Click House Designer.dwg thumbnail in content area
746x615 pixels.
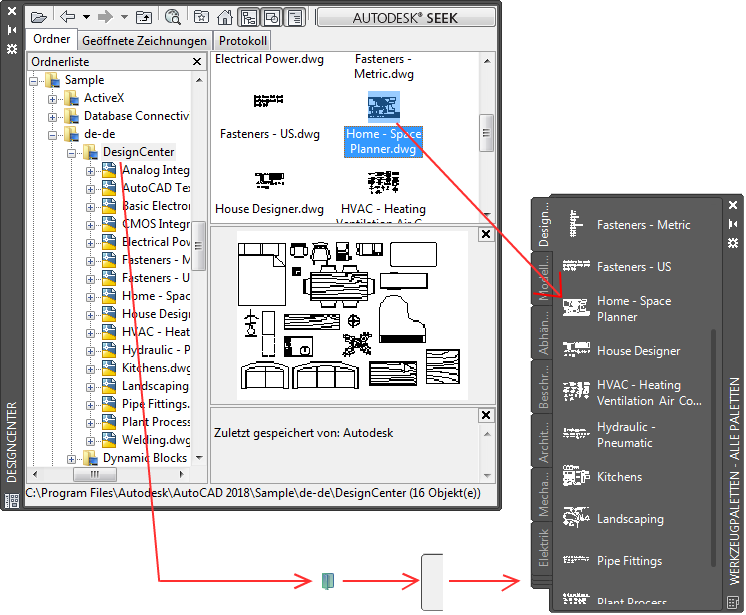269,180
